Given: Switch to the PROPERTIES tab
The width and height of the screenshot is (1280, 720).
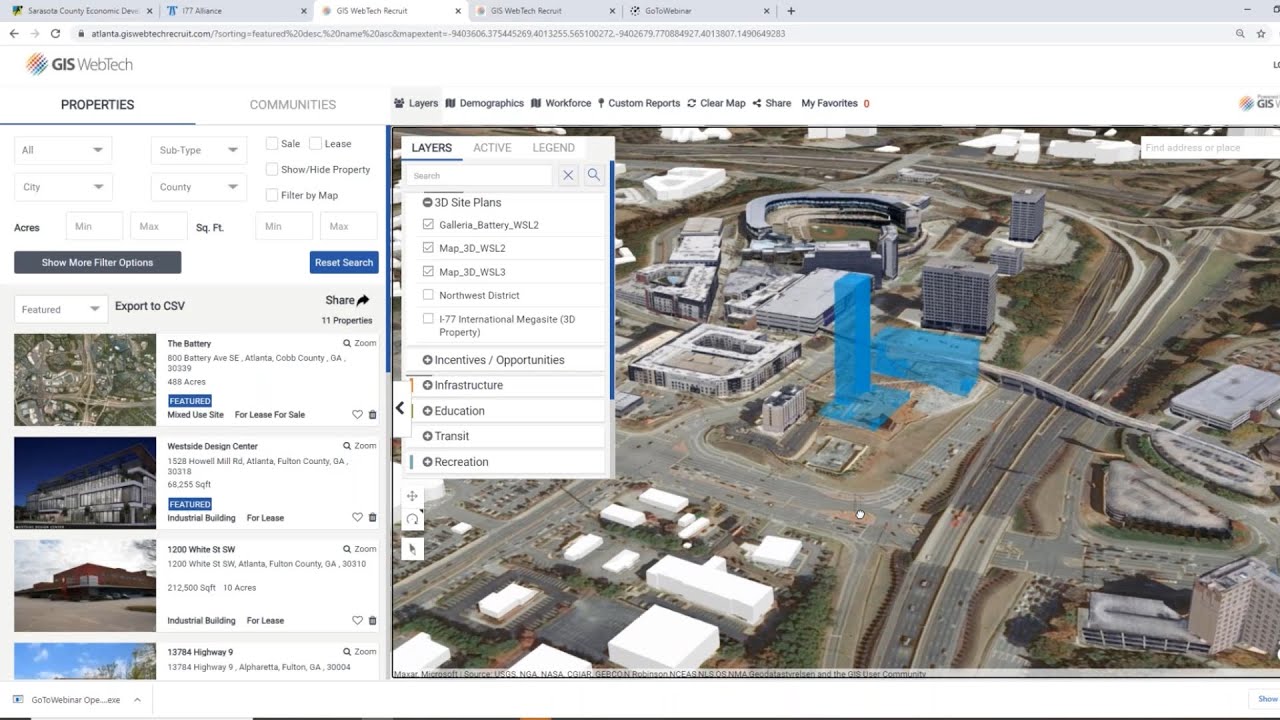Looking at the screenshot, I should click(97, 104).
